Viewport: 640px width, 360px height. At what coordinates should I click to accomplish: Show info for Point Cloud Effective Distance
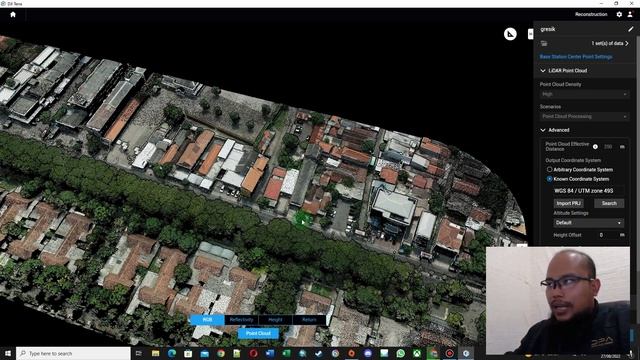pos(595,147)
